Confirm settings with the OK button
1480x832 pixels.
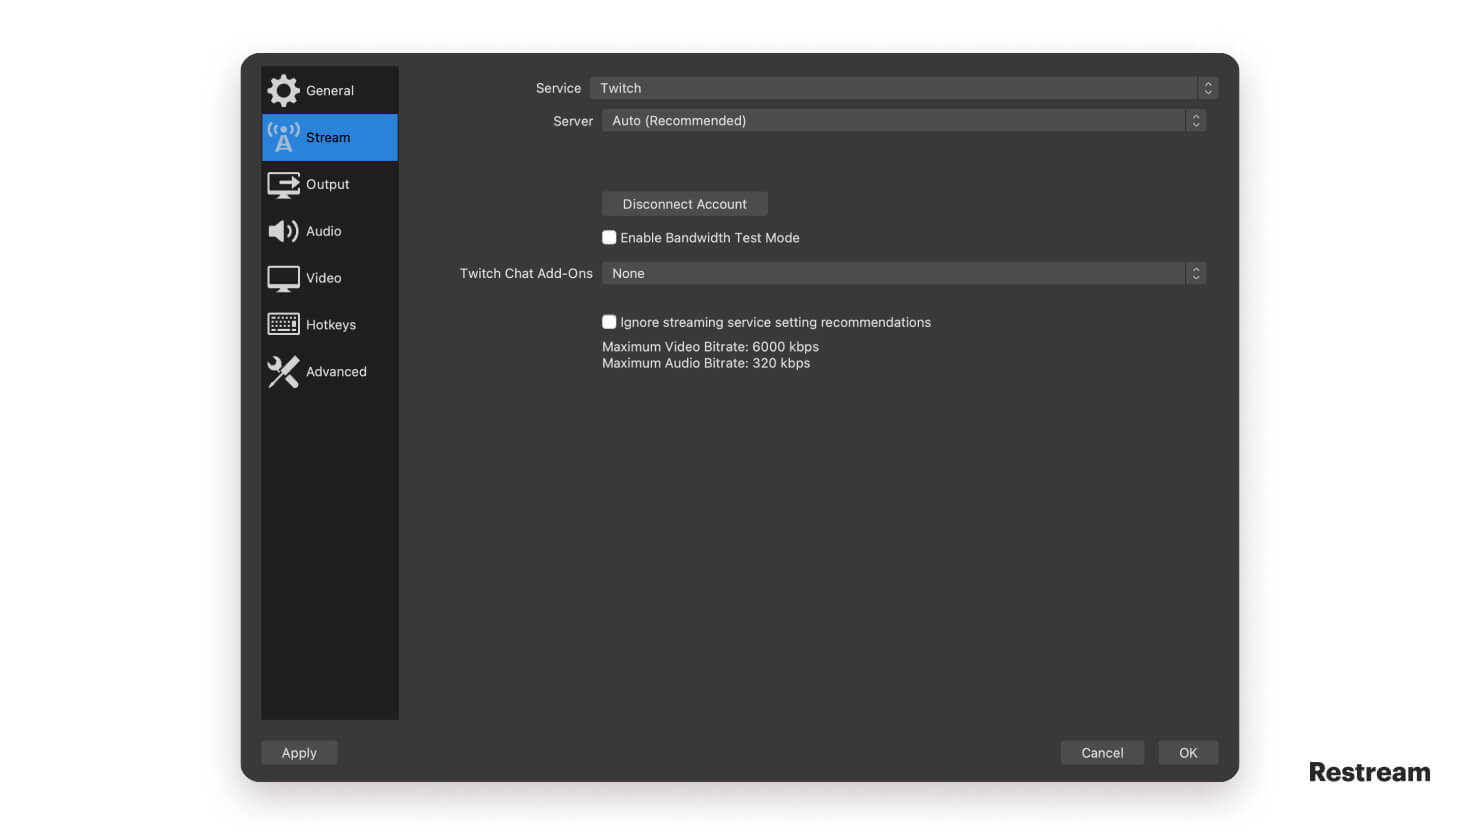(x=1188, y=752)
